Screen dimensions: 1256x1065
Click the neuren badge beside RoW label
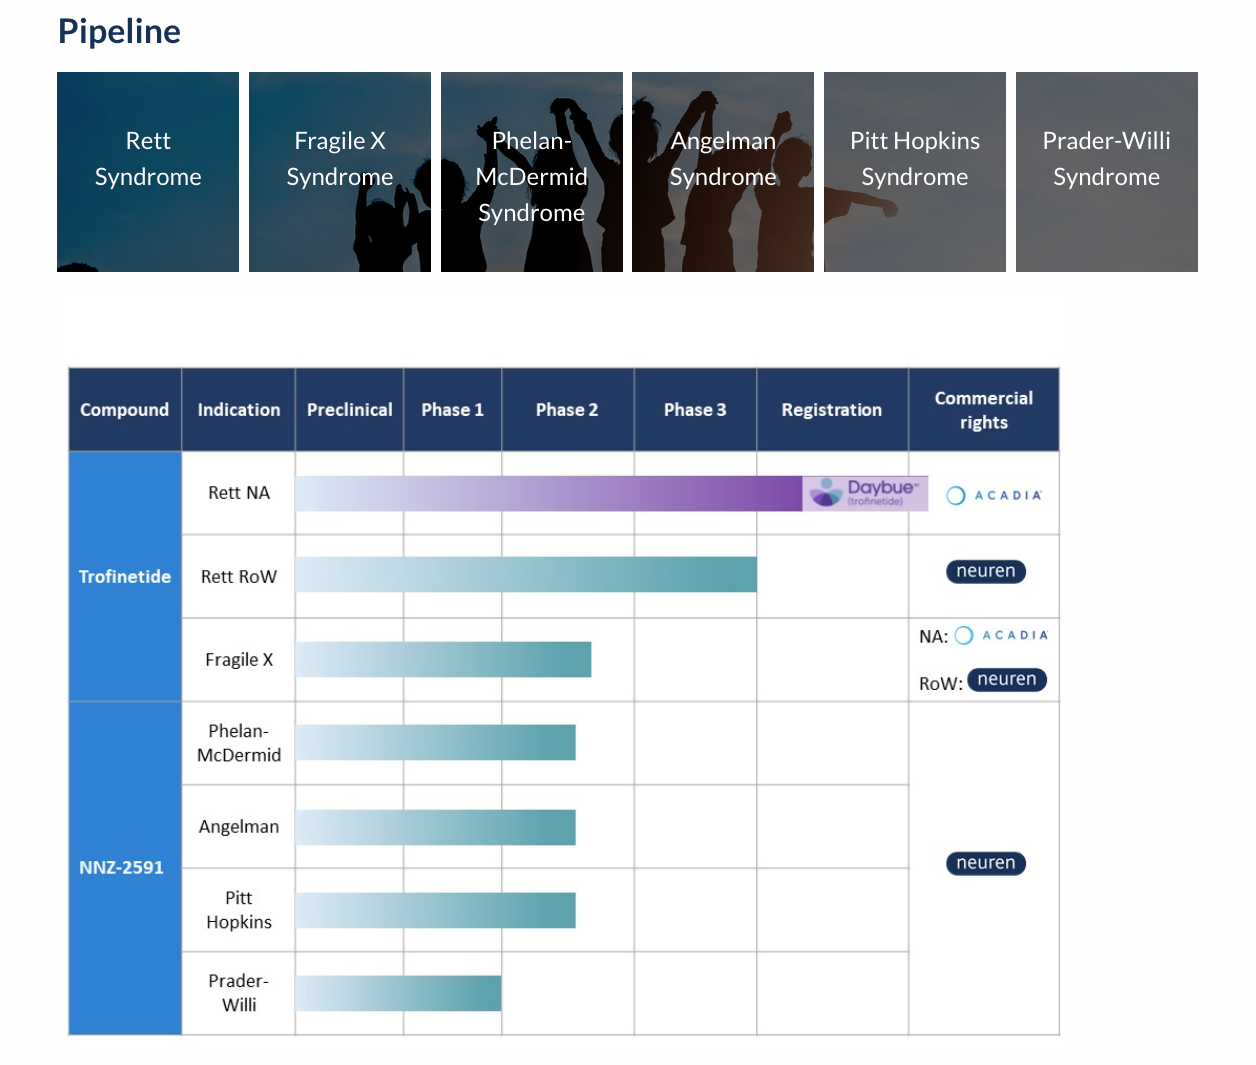pos(1006,680)
